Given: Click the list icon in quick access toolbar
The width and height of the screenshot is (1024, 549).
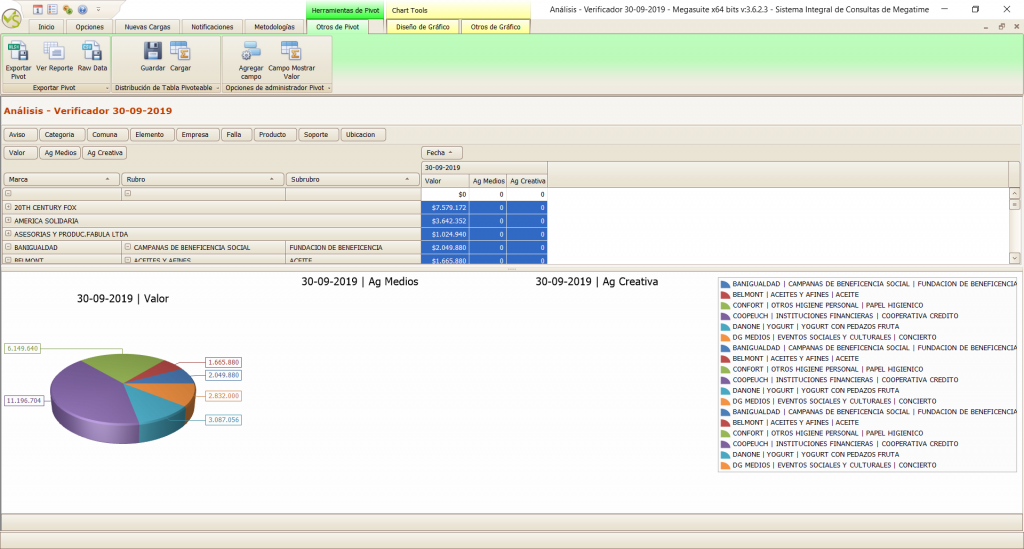Looking at the screenshot, I should pos(52,9).
